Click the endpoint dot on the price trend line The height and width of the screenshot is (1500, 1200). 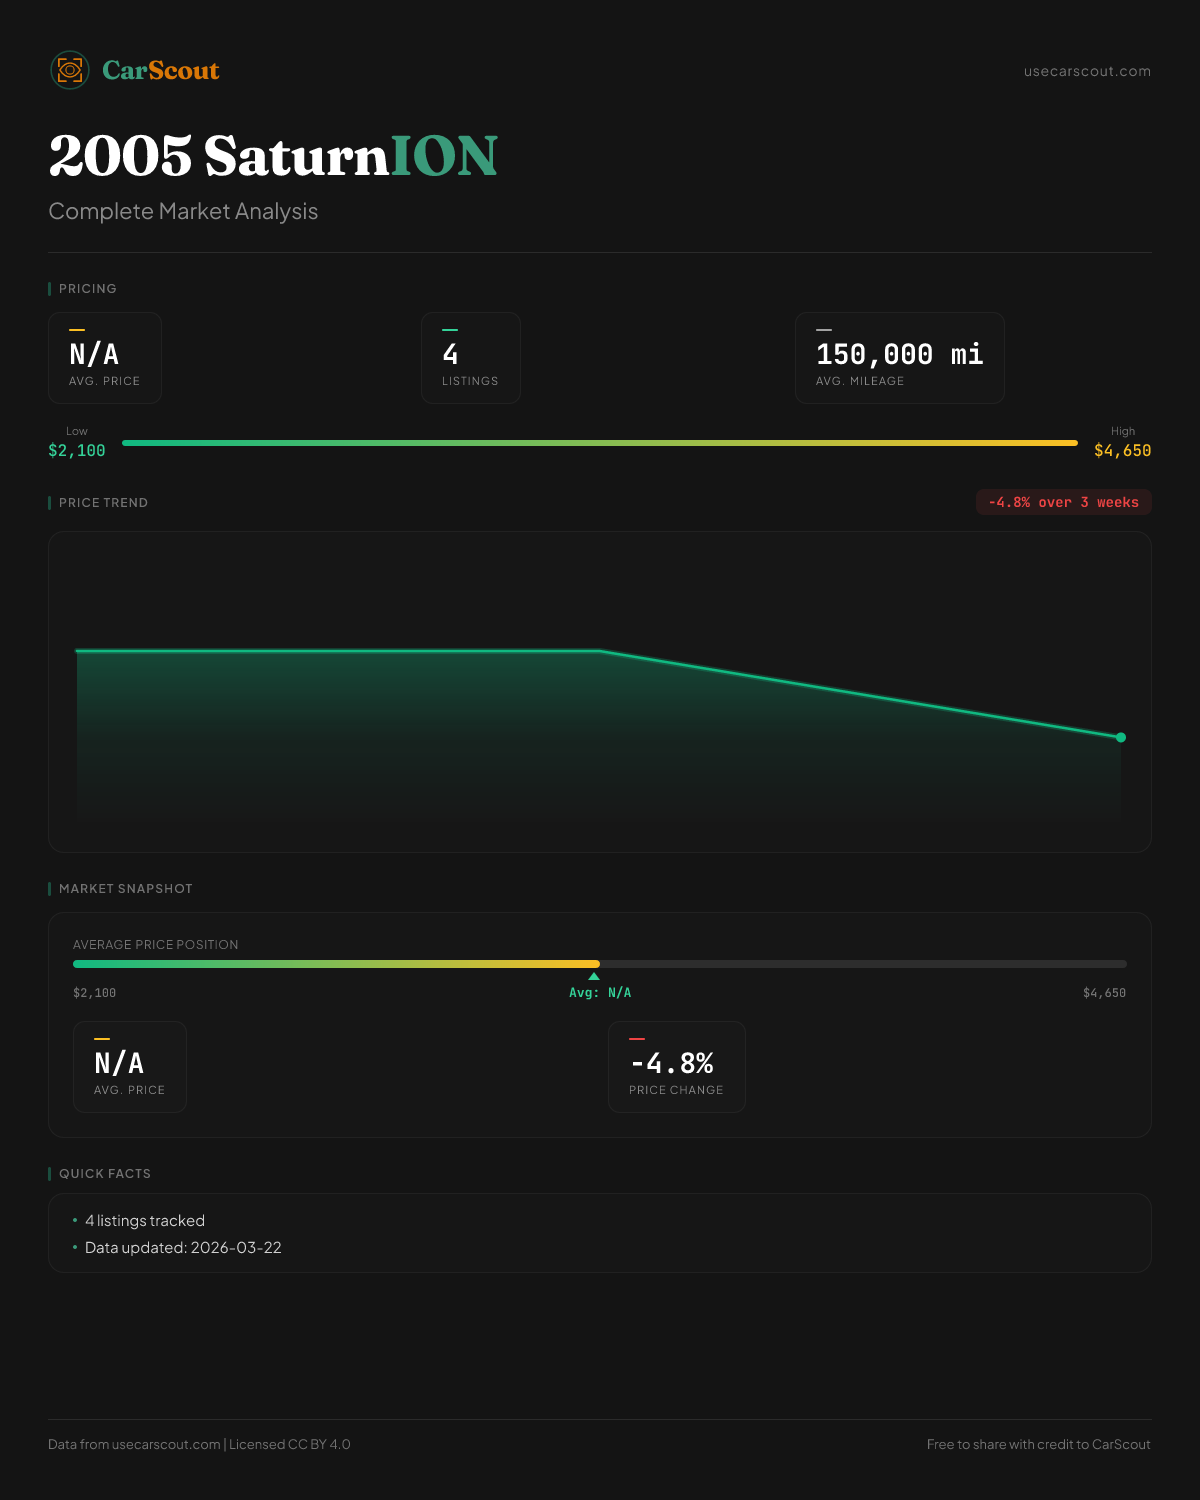click(1120, 737)
